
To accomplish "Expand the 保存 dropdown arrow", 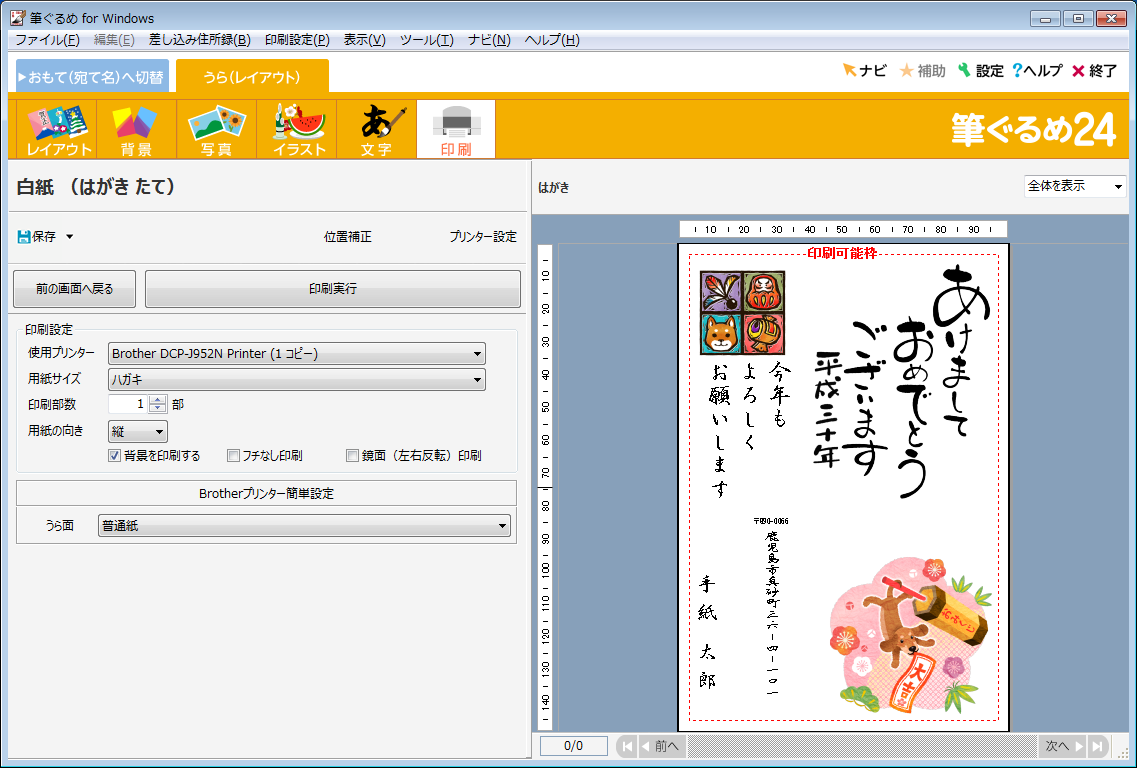I will coord(70,236).
